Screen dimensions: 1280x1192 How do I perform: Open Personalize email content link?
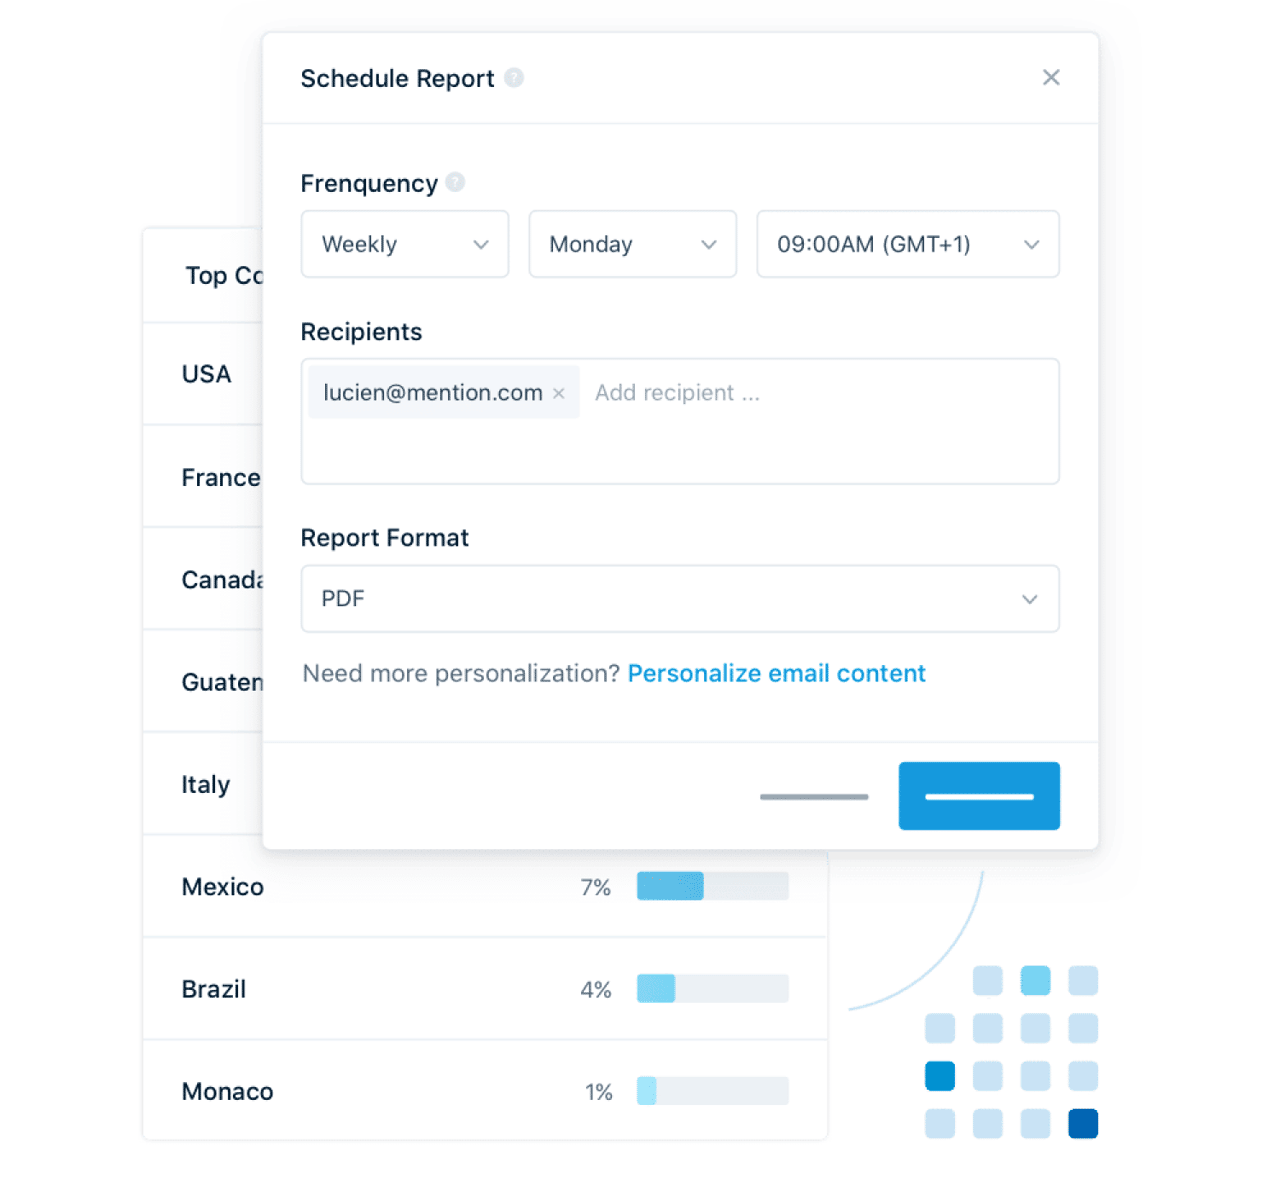tap(777, 673)
